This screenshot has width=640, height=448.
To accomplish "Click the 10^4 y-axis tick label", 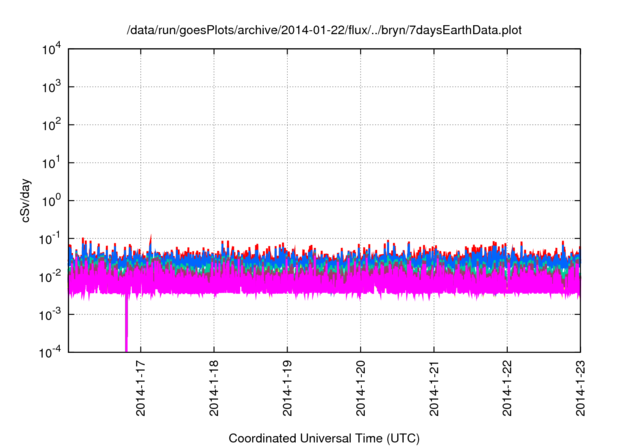I will pos(52,49).
